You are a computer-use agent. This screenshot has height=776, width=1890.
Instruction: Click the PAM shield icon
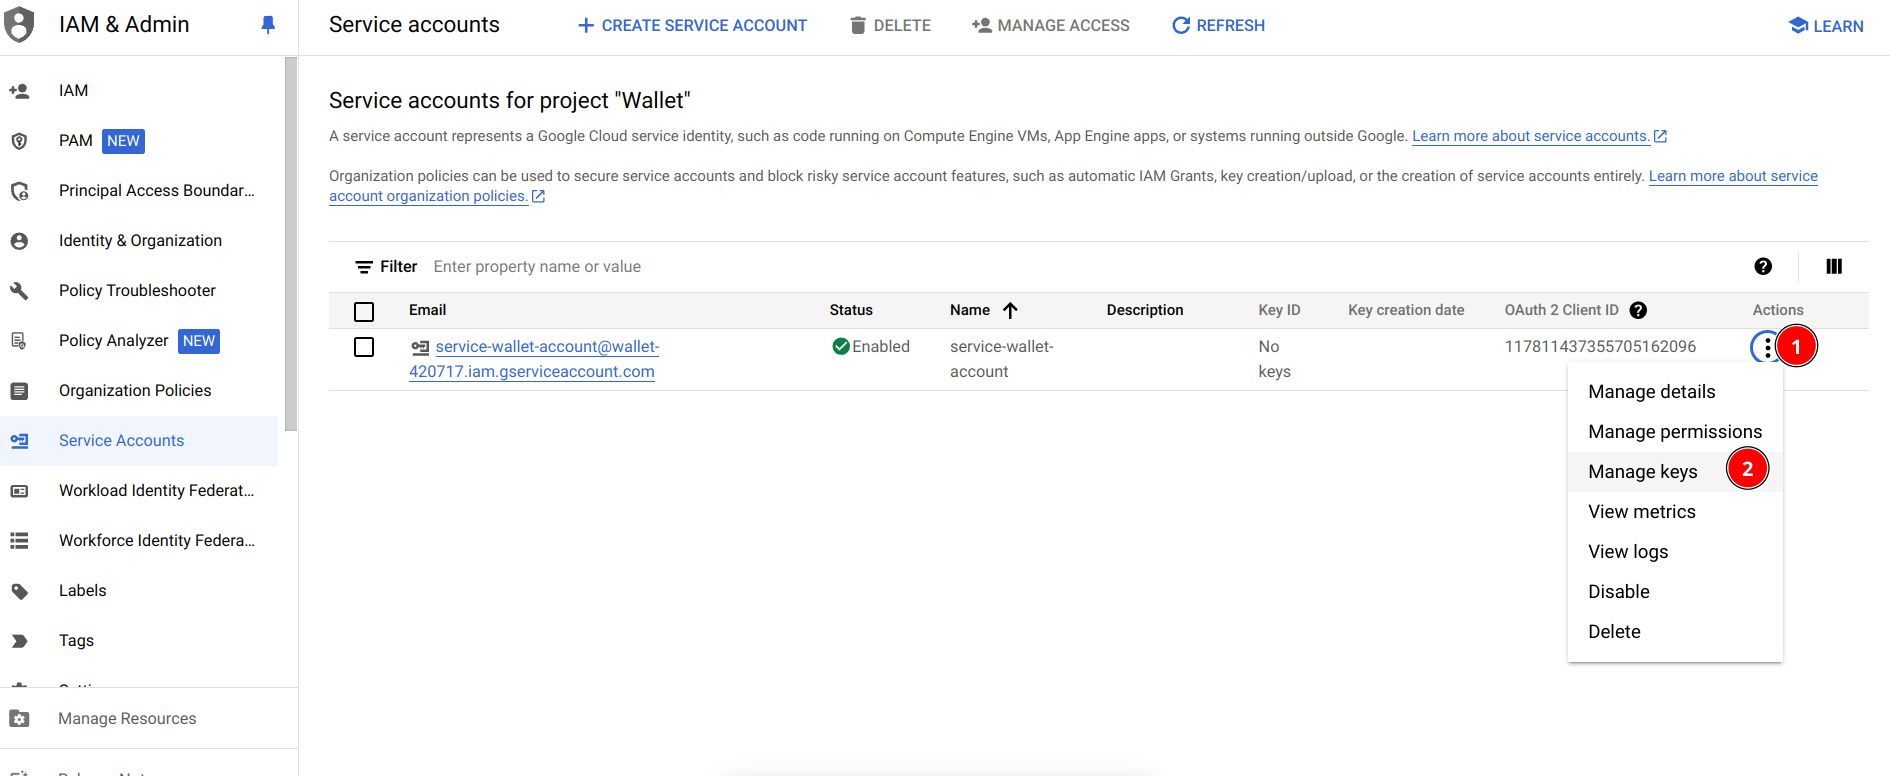[x=19, y=141]
